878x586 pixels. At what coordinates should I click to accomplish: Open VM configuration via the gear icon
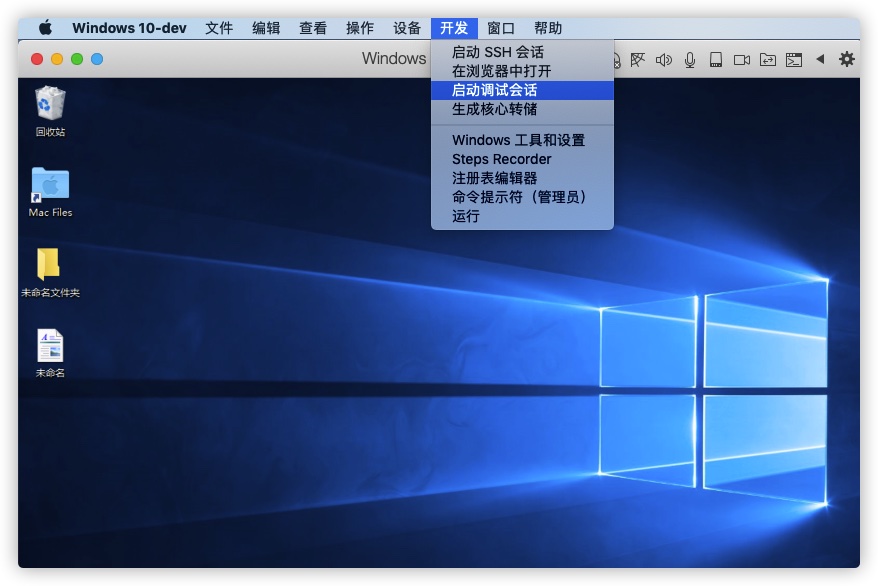[847, 59]
